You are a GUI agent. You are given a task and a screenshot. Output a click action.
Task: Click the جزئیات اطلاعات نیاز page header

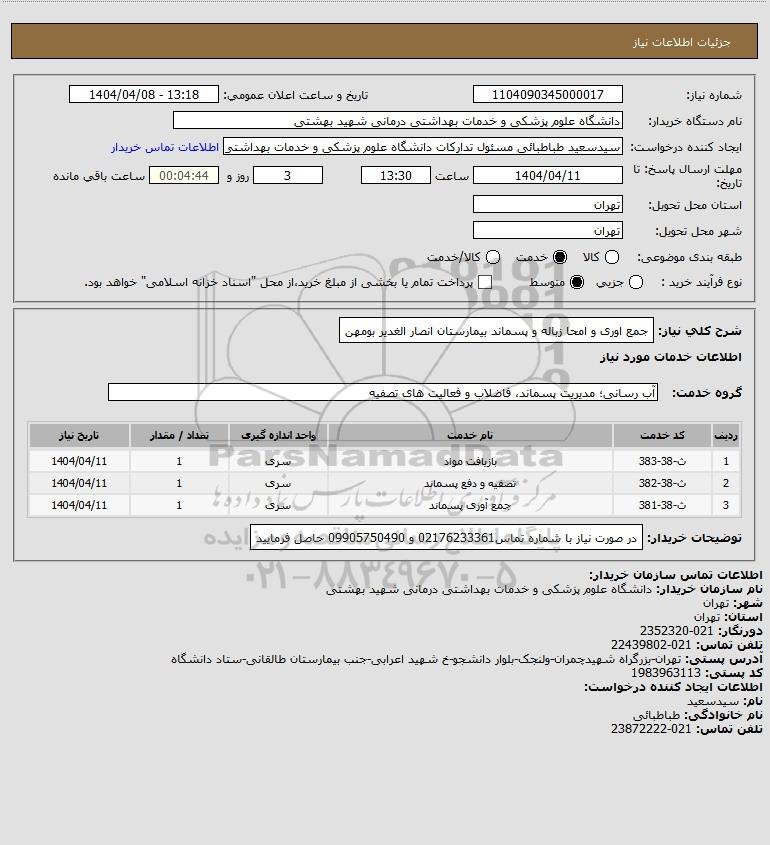click(x=682, y=42)
